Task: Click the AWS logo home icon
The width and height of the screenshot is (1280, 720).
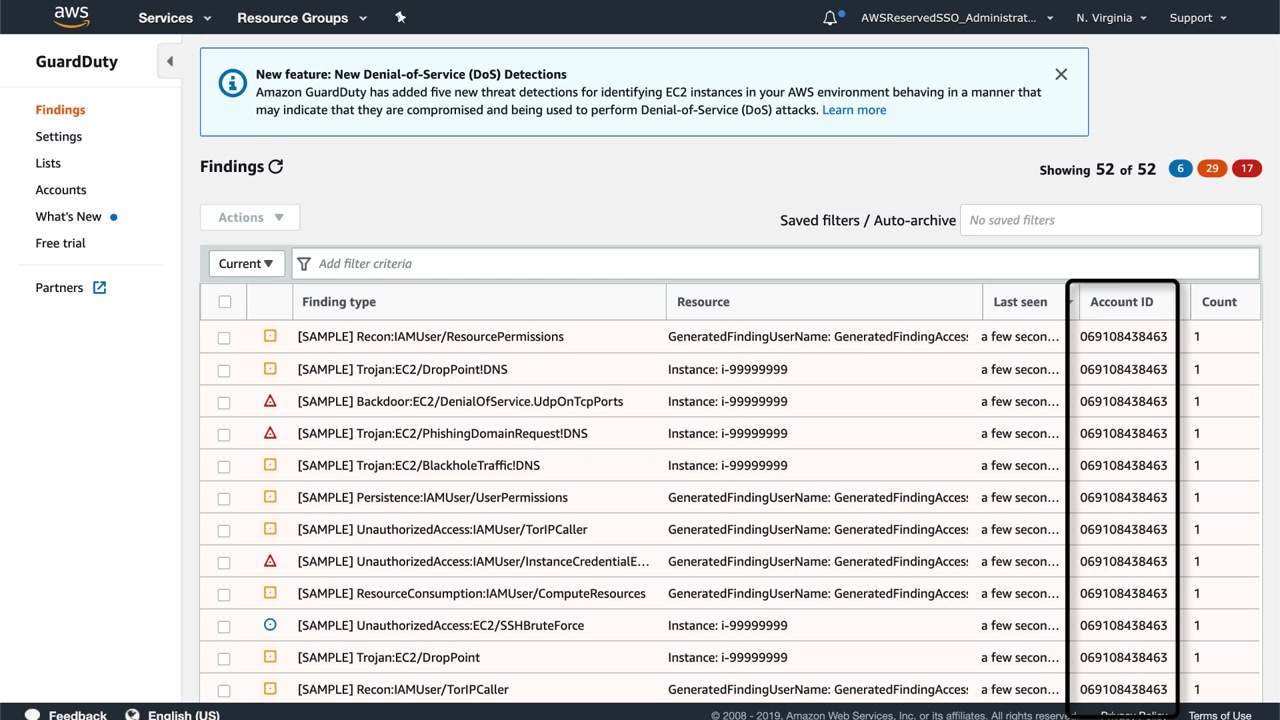Action: point(71,17)
